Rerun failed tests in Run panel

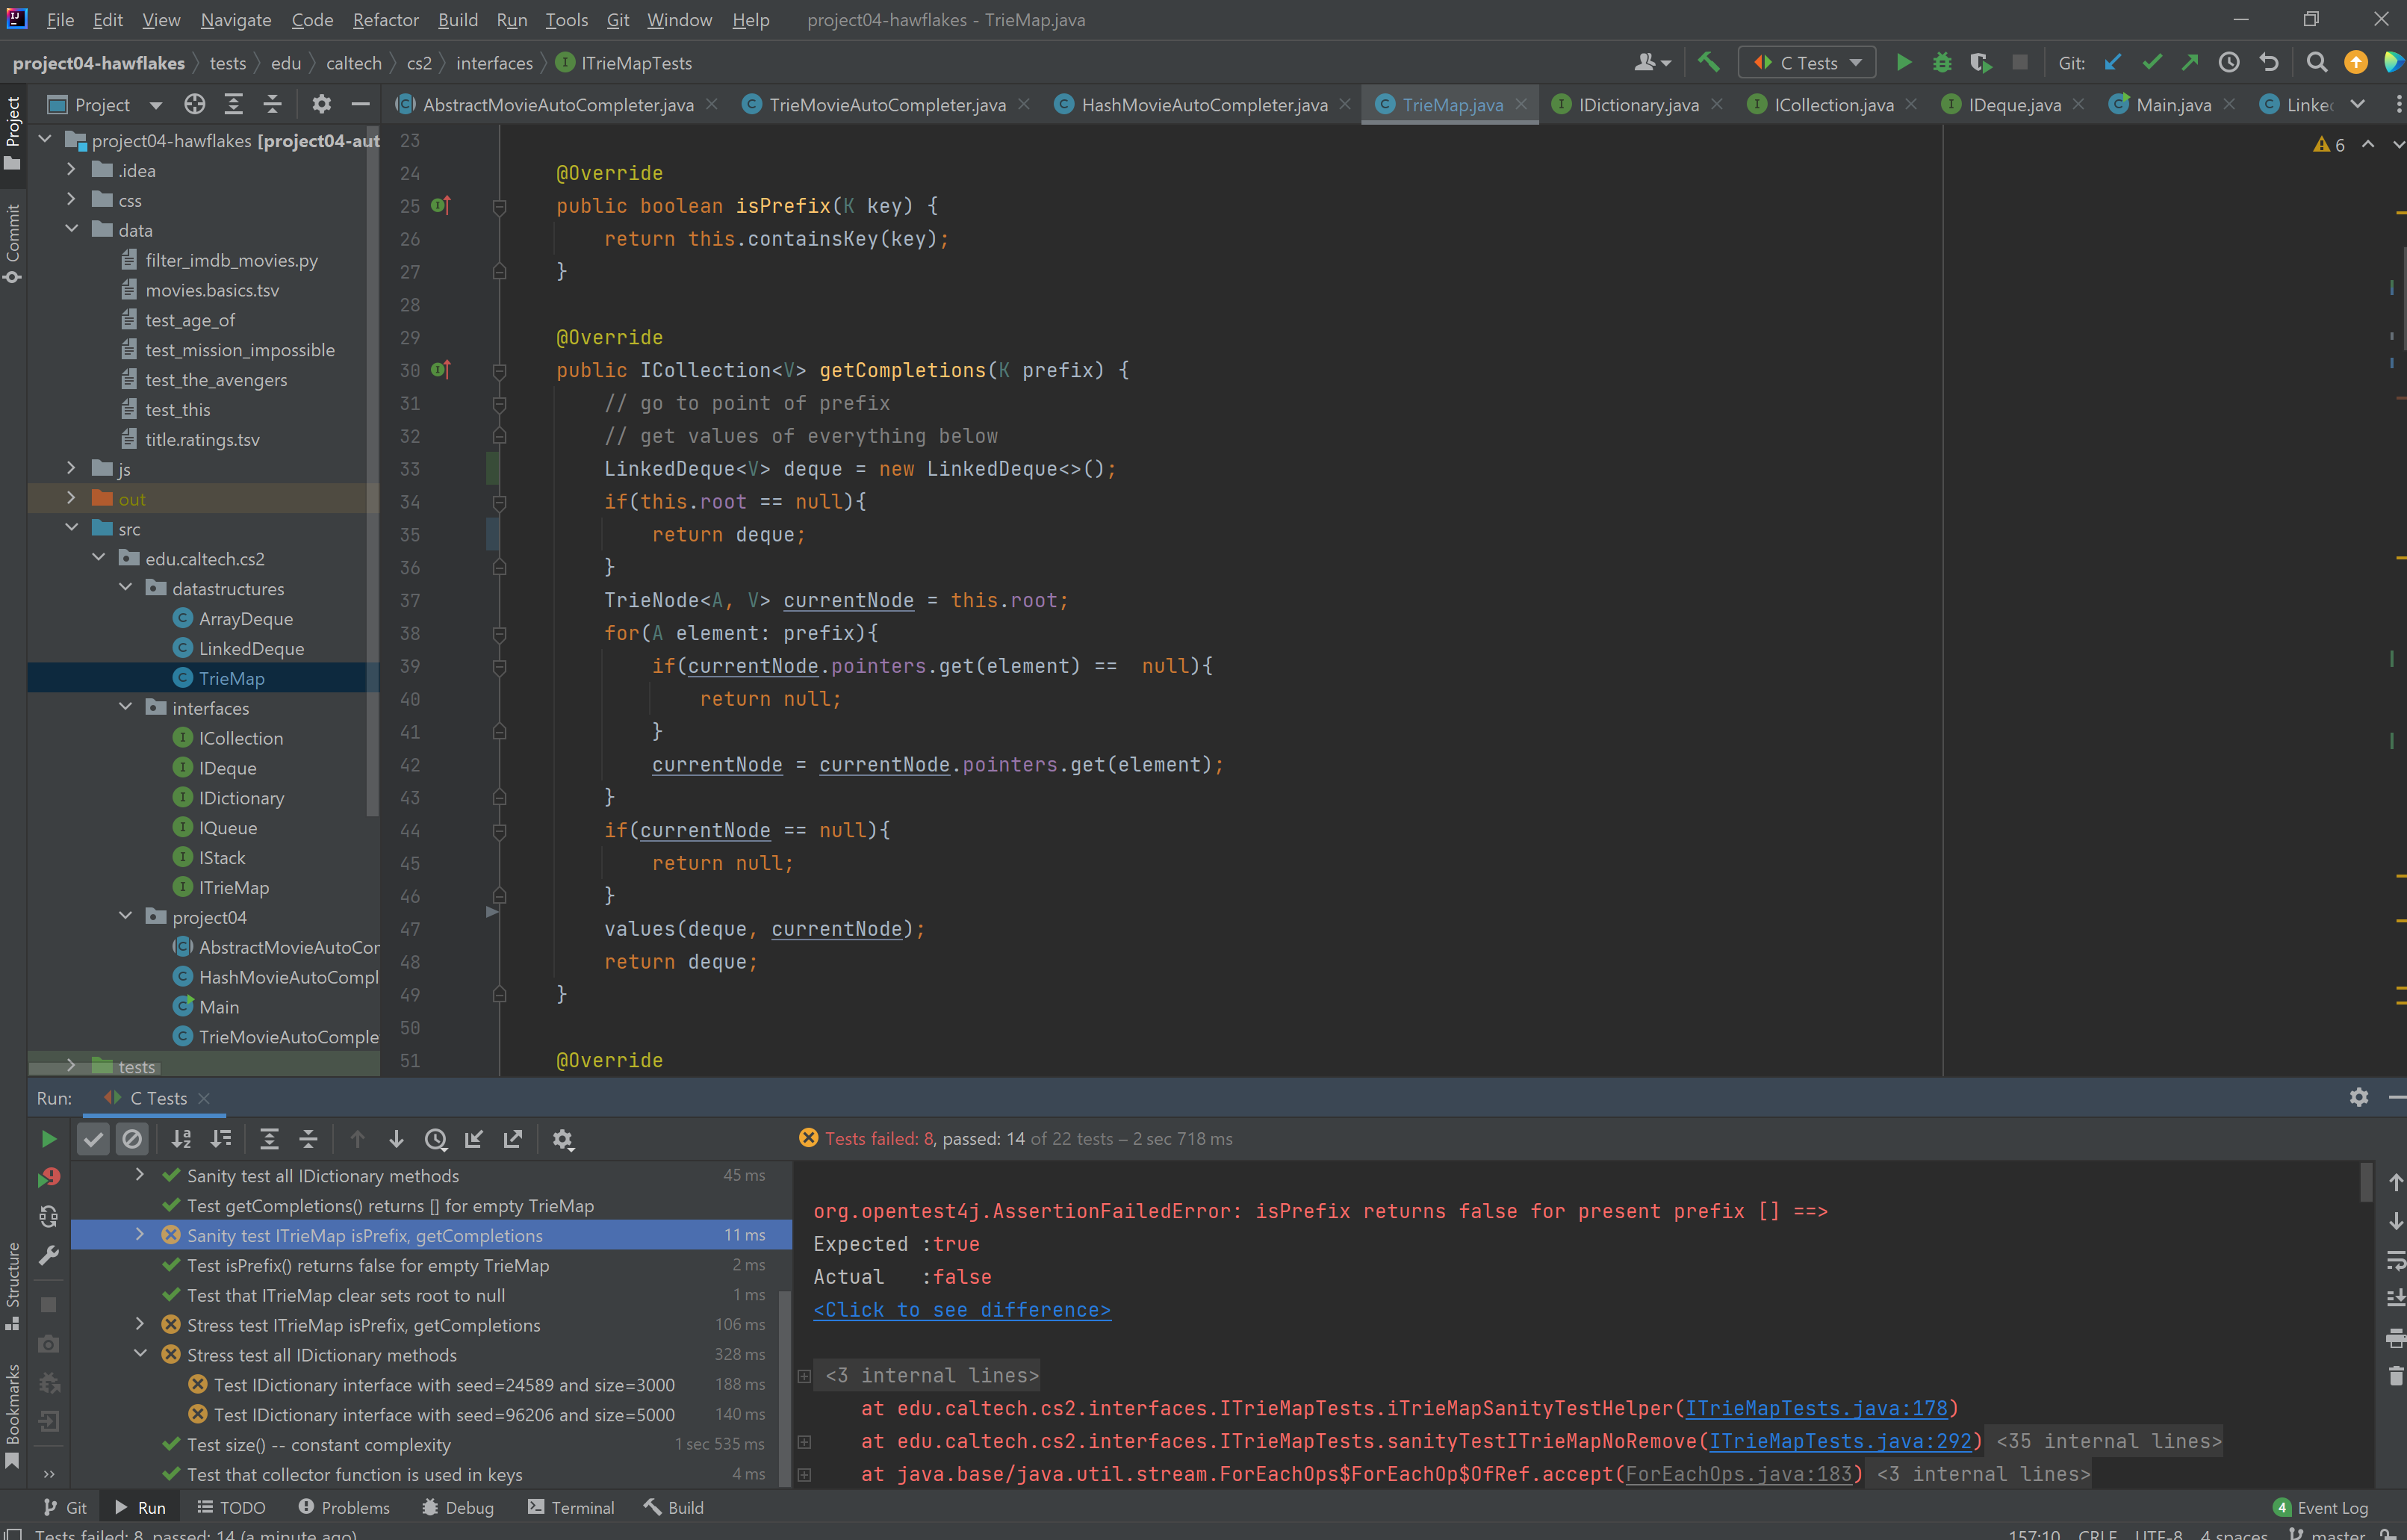[48, 1178]
